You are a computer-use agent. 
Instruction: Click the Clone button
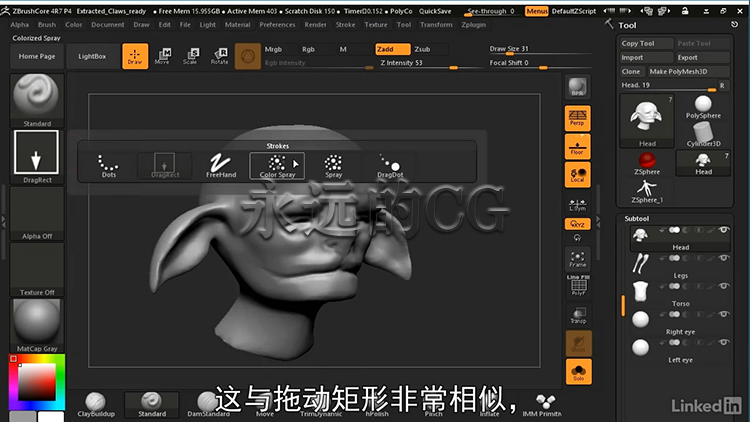pyautogui.click(x=632, y=71)
